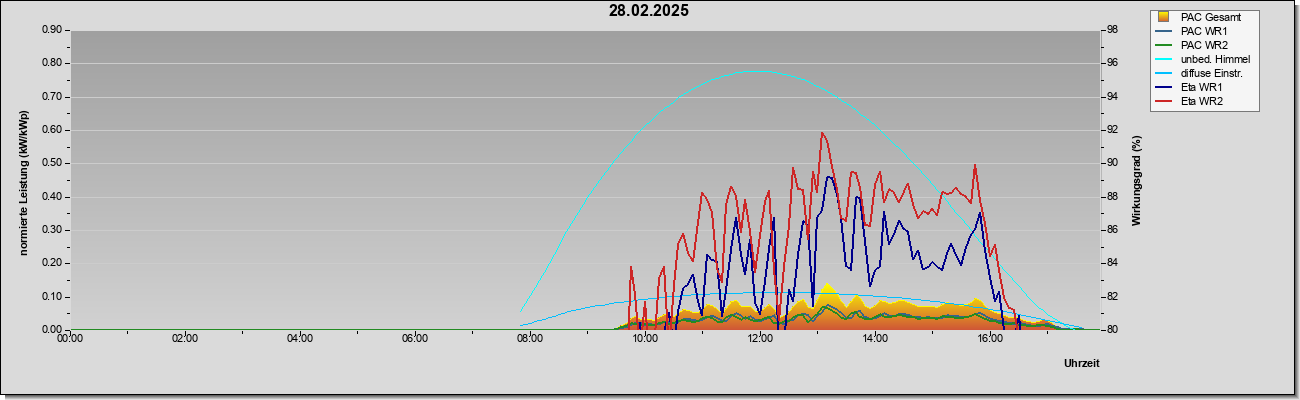Click the 0.50 left axis value
The image size is (1300, 400).
[x=51, y=163]
